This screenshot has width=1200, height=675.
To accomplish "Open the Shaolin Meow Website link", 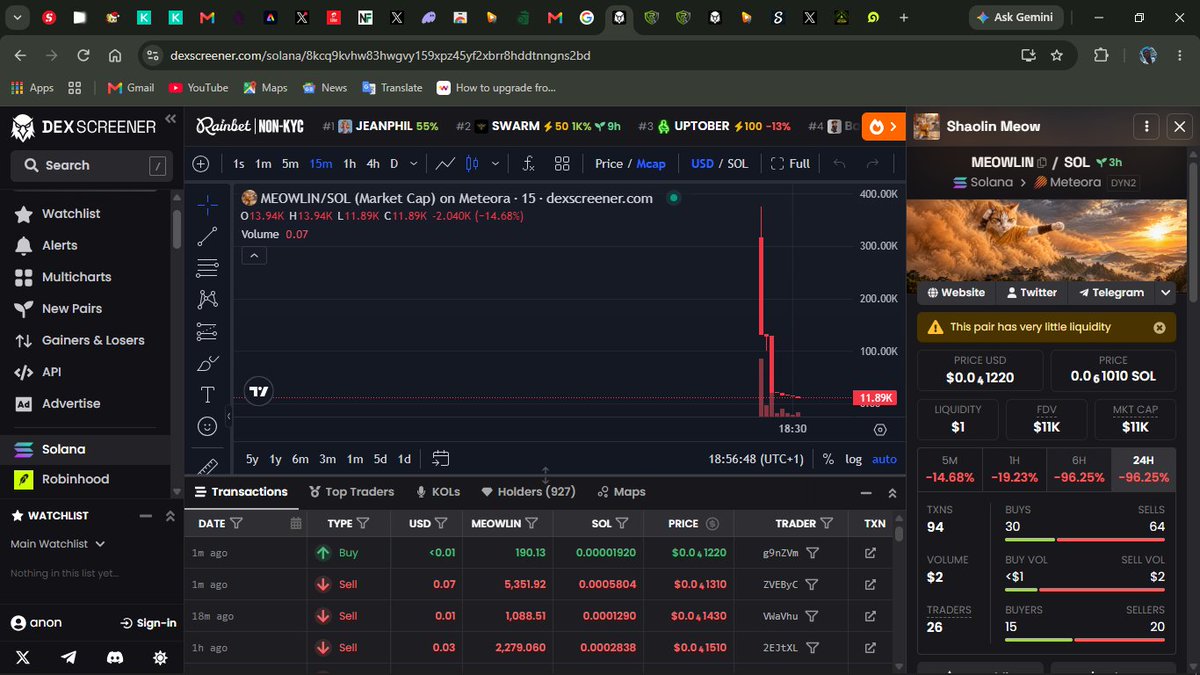I will 956,293.
